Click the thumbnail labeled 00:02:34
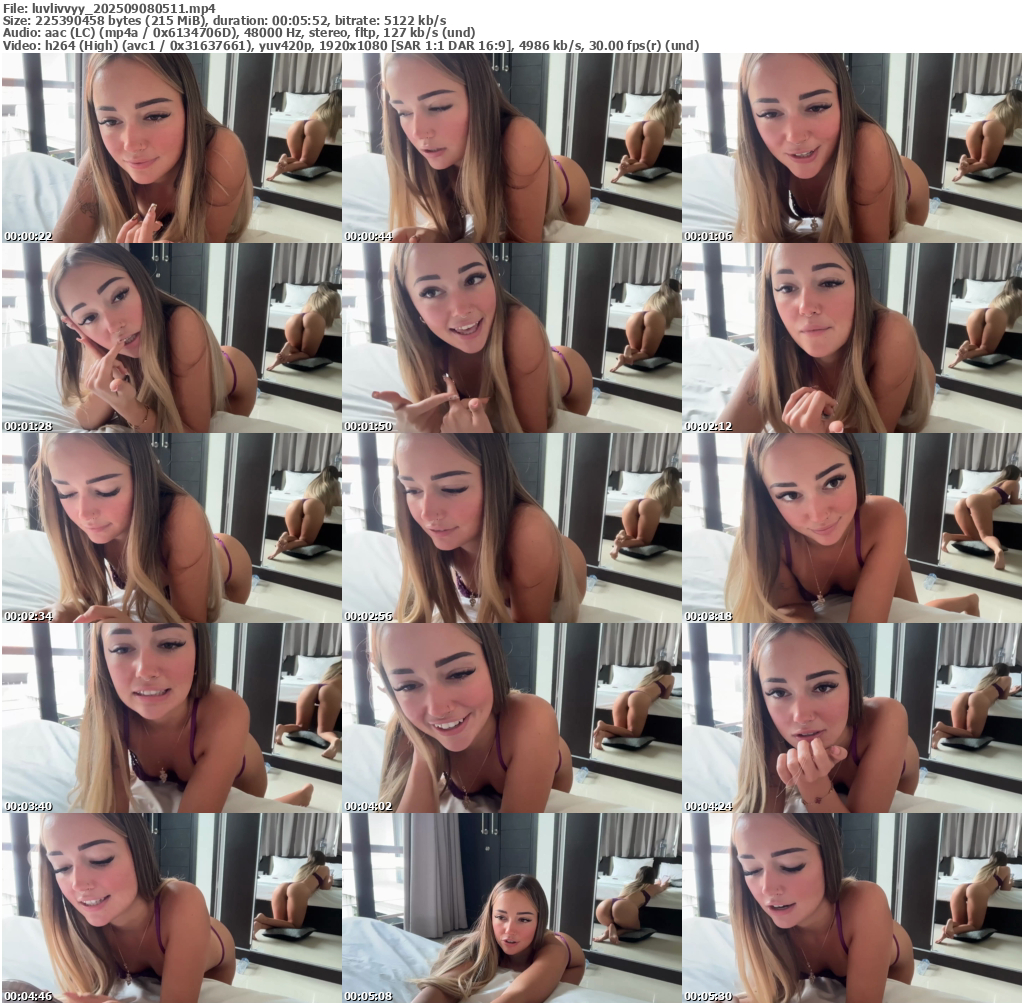1024x1003 pixels. [171, 528]
